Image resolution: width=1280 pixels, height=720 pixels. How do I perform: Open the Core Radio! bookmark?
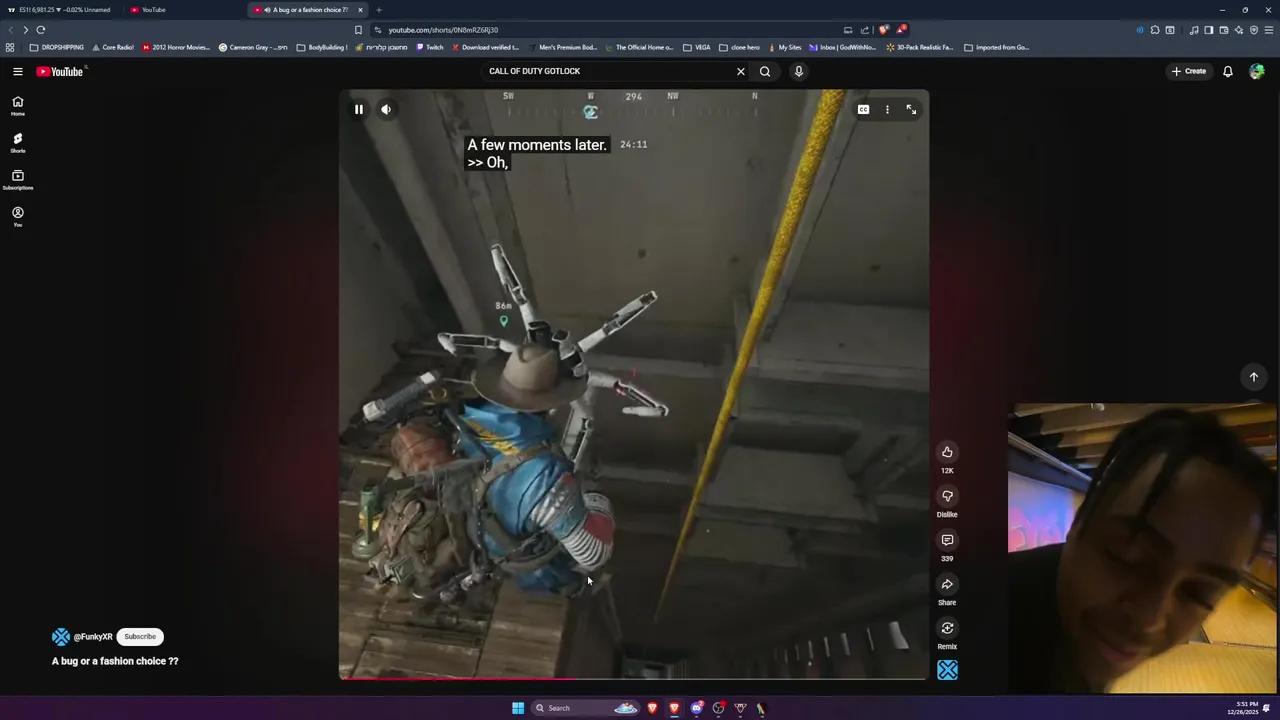click(113, 47)
